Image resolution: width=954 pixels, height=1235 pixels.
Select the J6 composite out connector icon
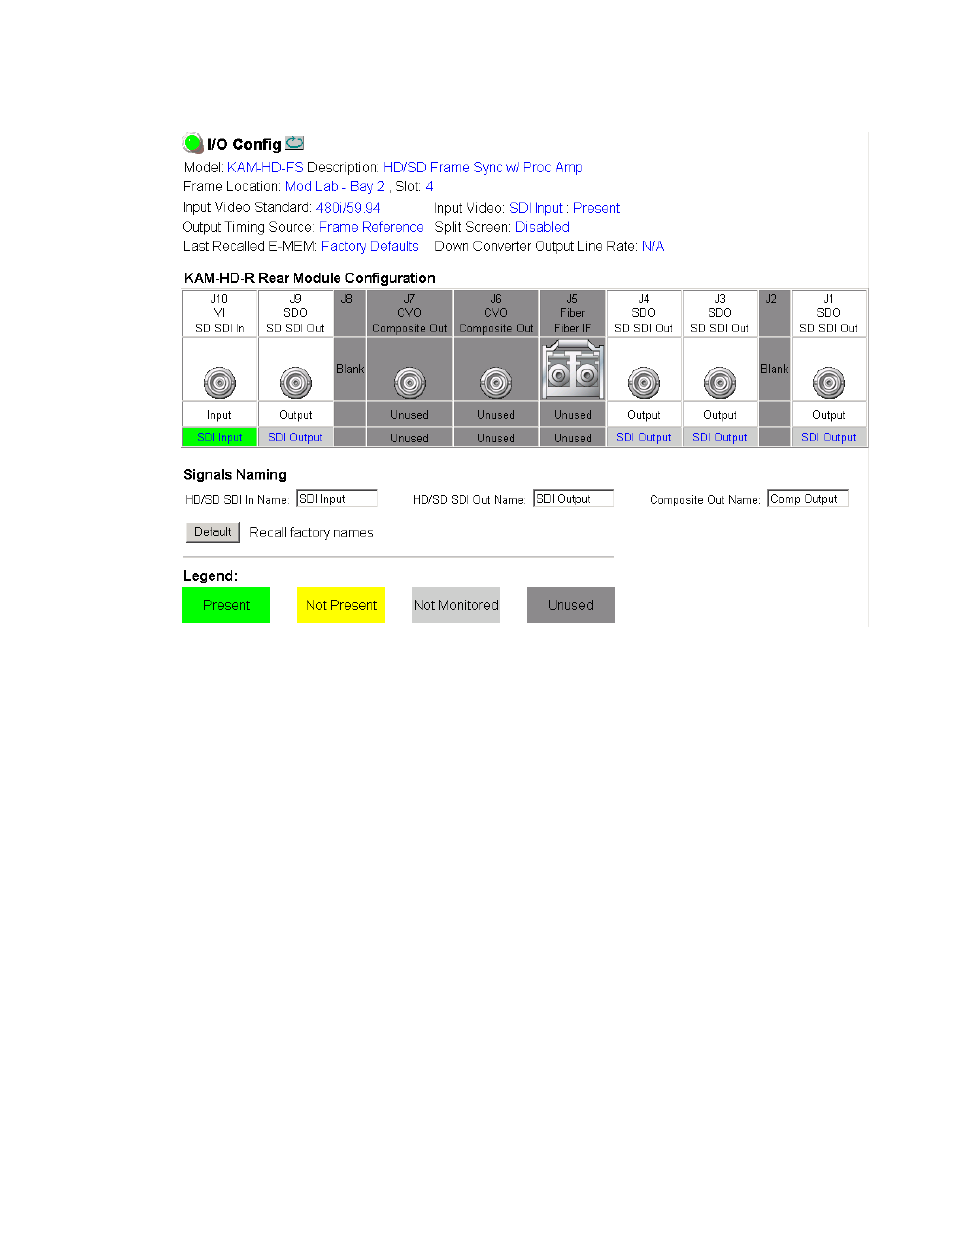click(496, 382)
